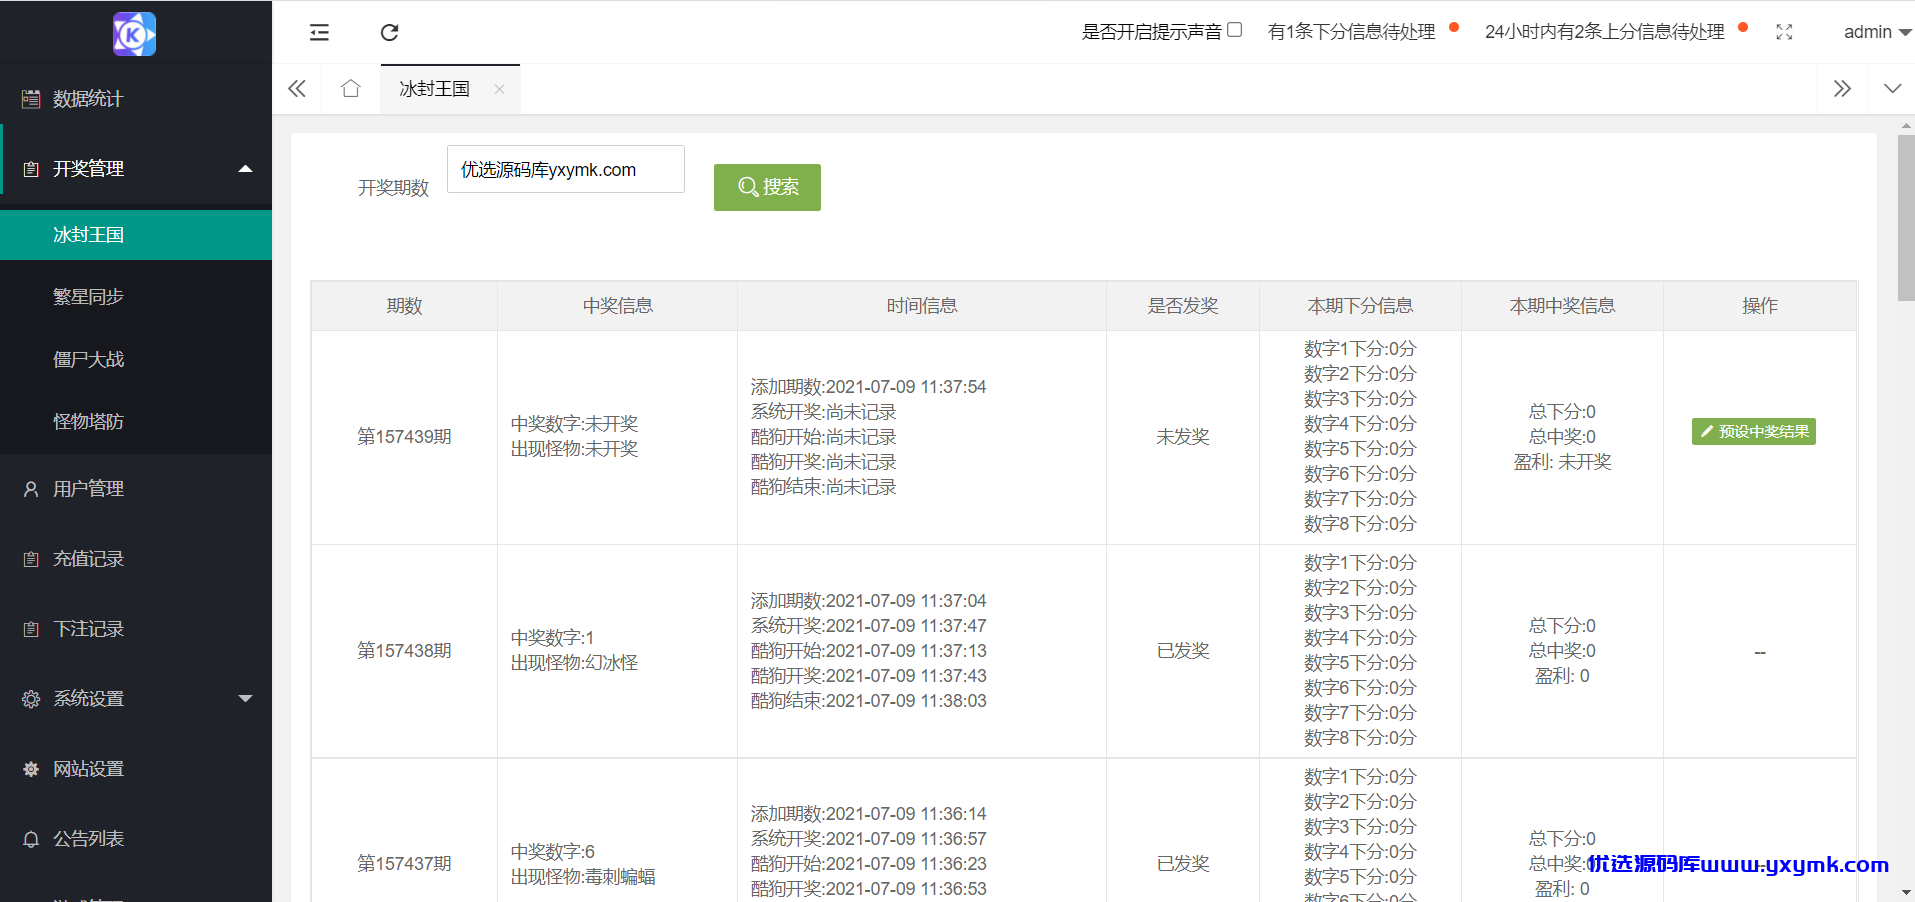Viewport: 1915px width, 902px height.
Task: Click the 时间信息 column header
Action: pos(922,306)
